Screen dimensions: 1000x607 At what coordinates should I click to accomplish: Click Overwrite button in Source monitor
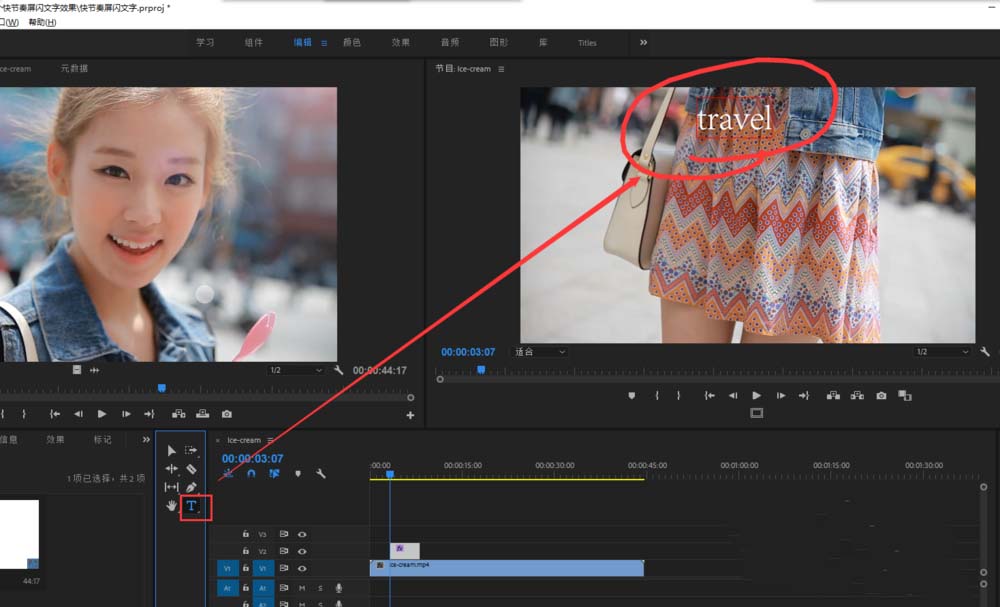(202, 414)
